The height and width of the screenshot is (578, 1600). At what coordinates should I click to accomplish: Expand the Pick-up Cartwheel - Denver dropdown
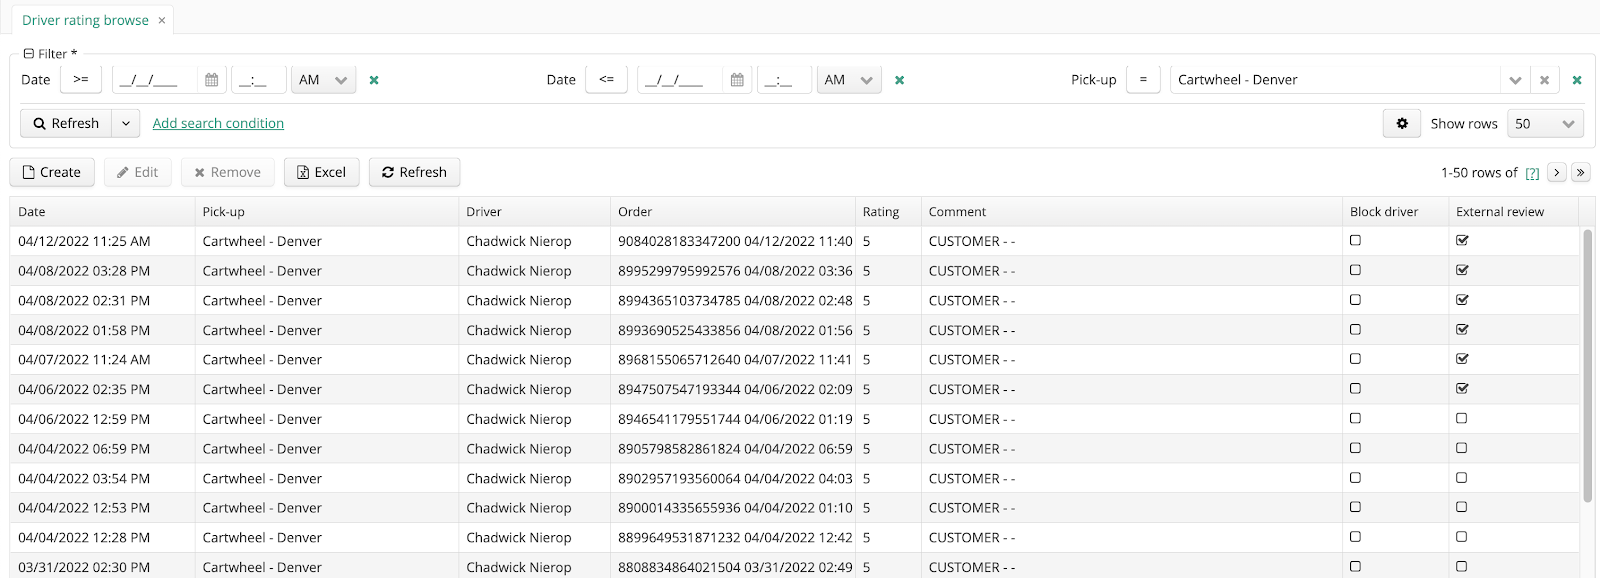coord(1515,80)
